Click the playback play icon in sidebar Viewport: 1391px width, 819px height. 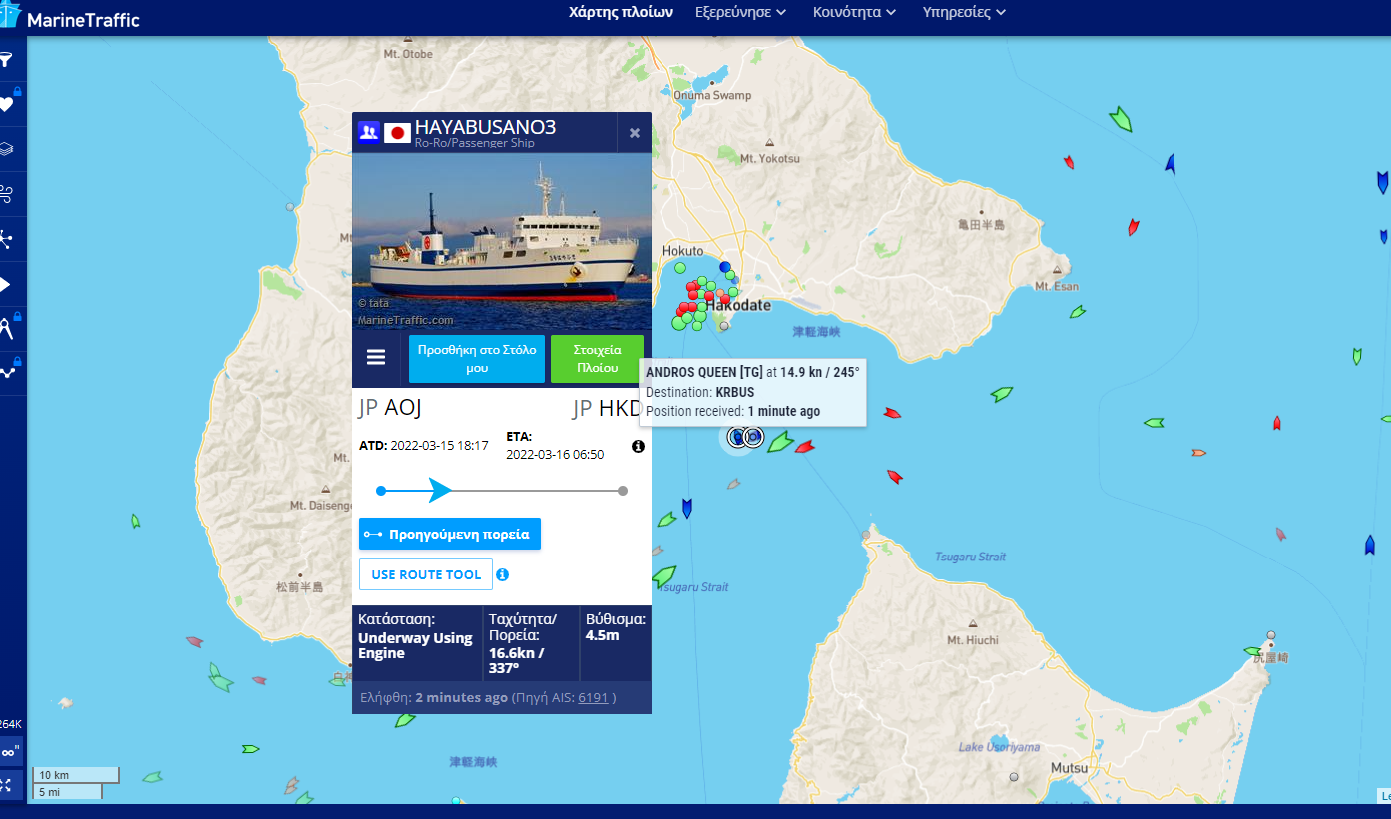6,285
